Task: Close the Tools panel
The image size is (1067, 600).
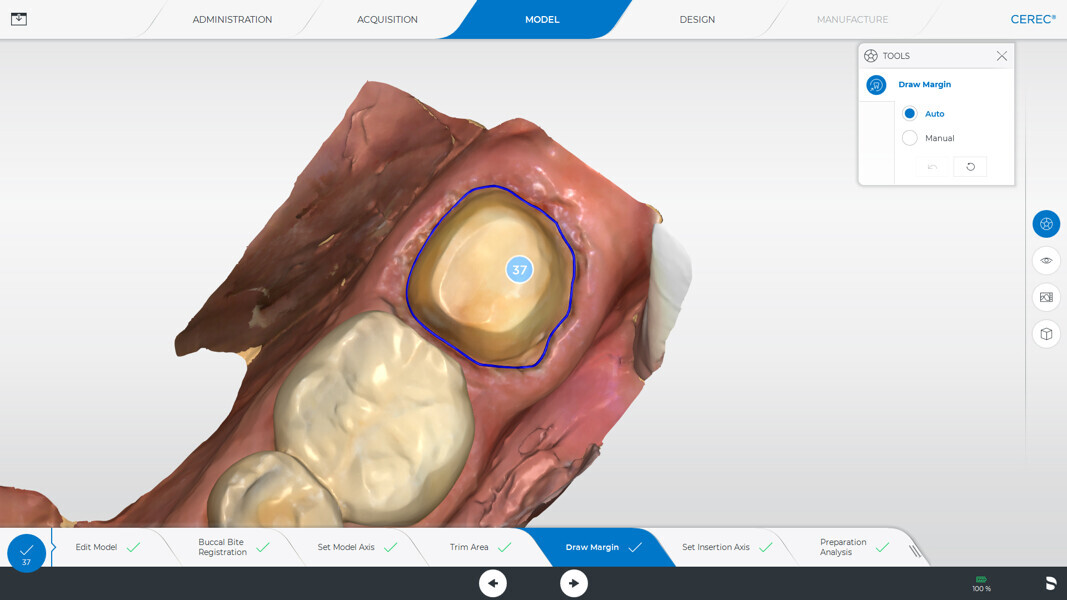Action: (1001, 56)
